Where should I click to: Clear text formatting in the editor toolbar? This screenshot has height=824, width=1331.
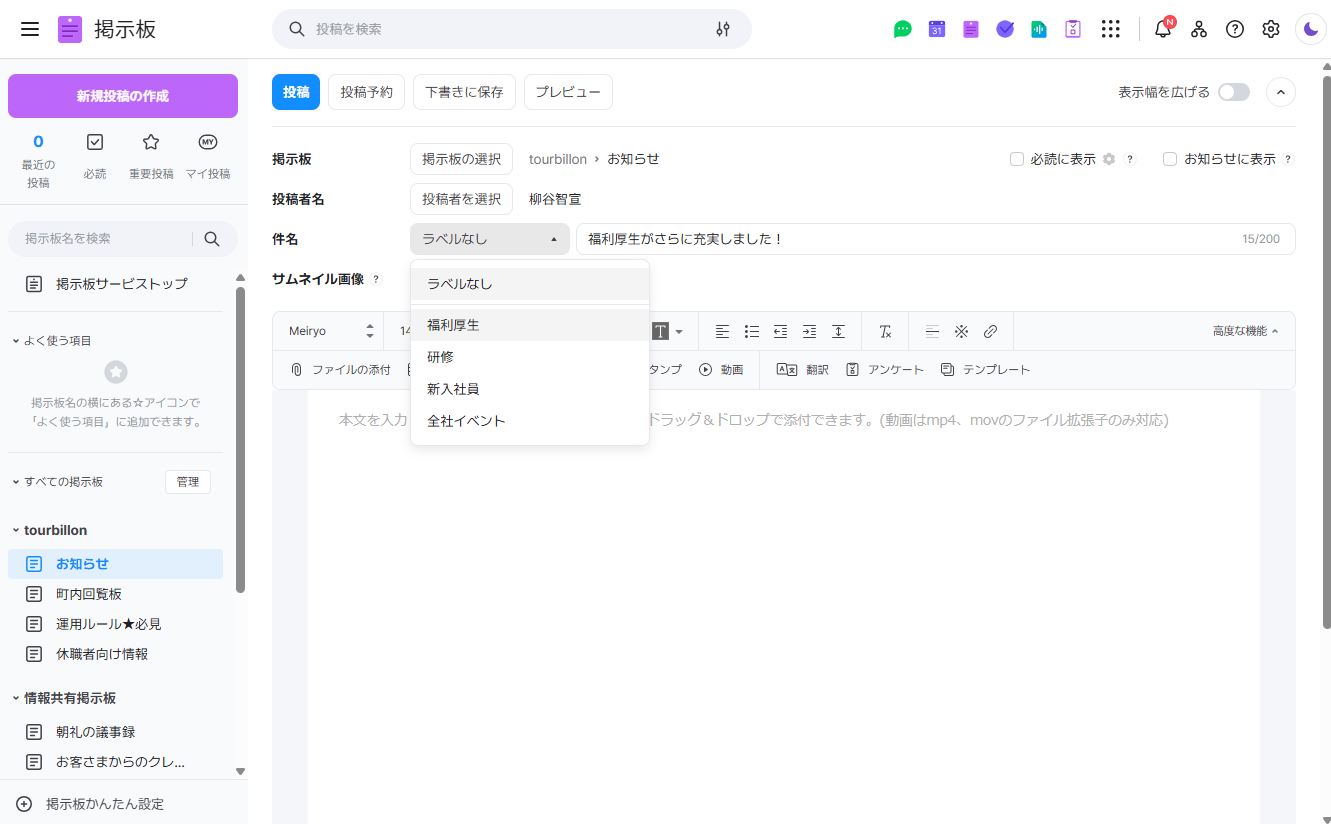[885, 331]
